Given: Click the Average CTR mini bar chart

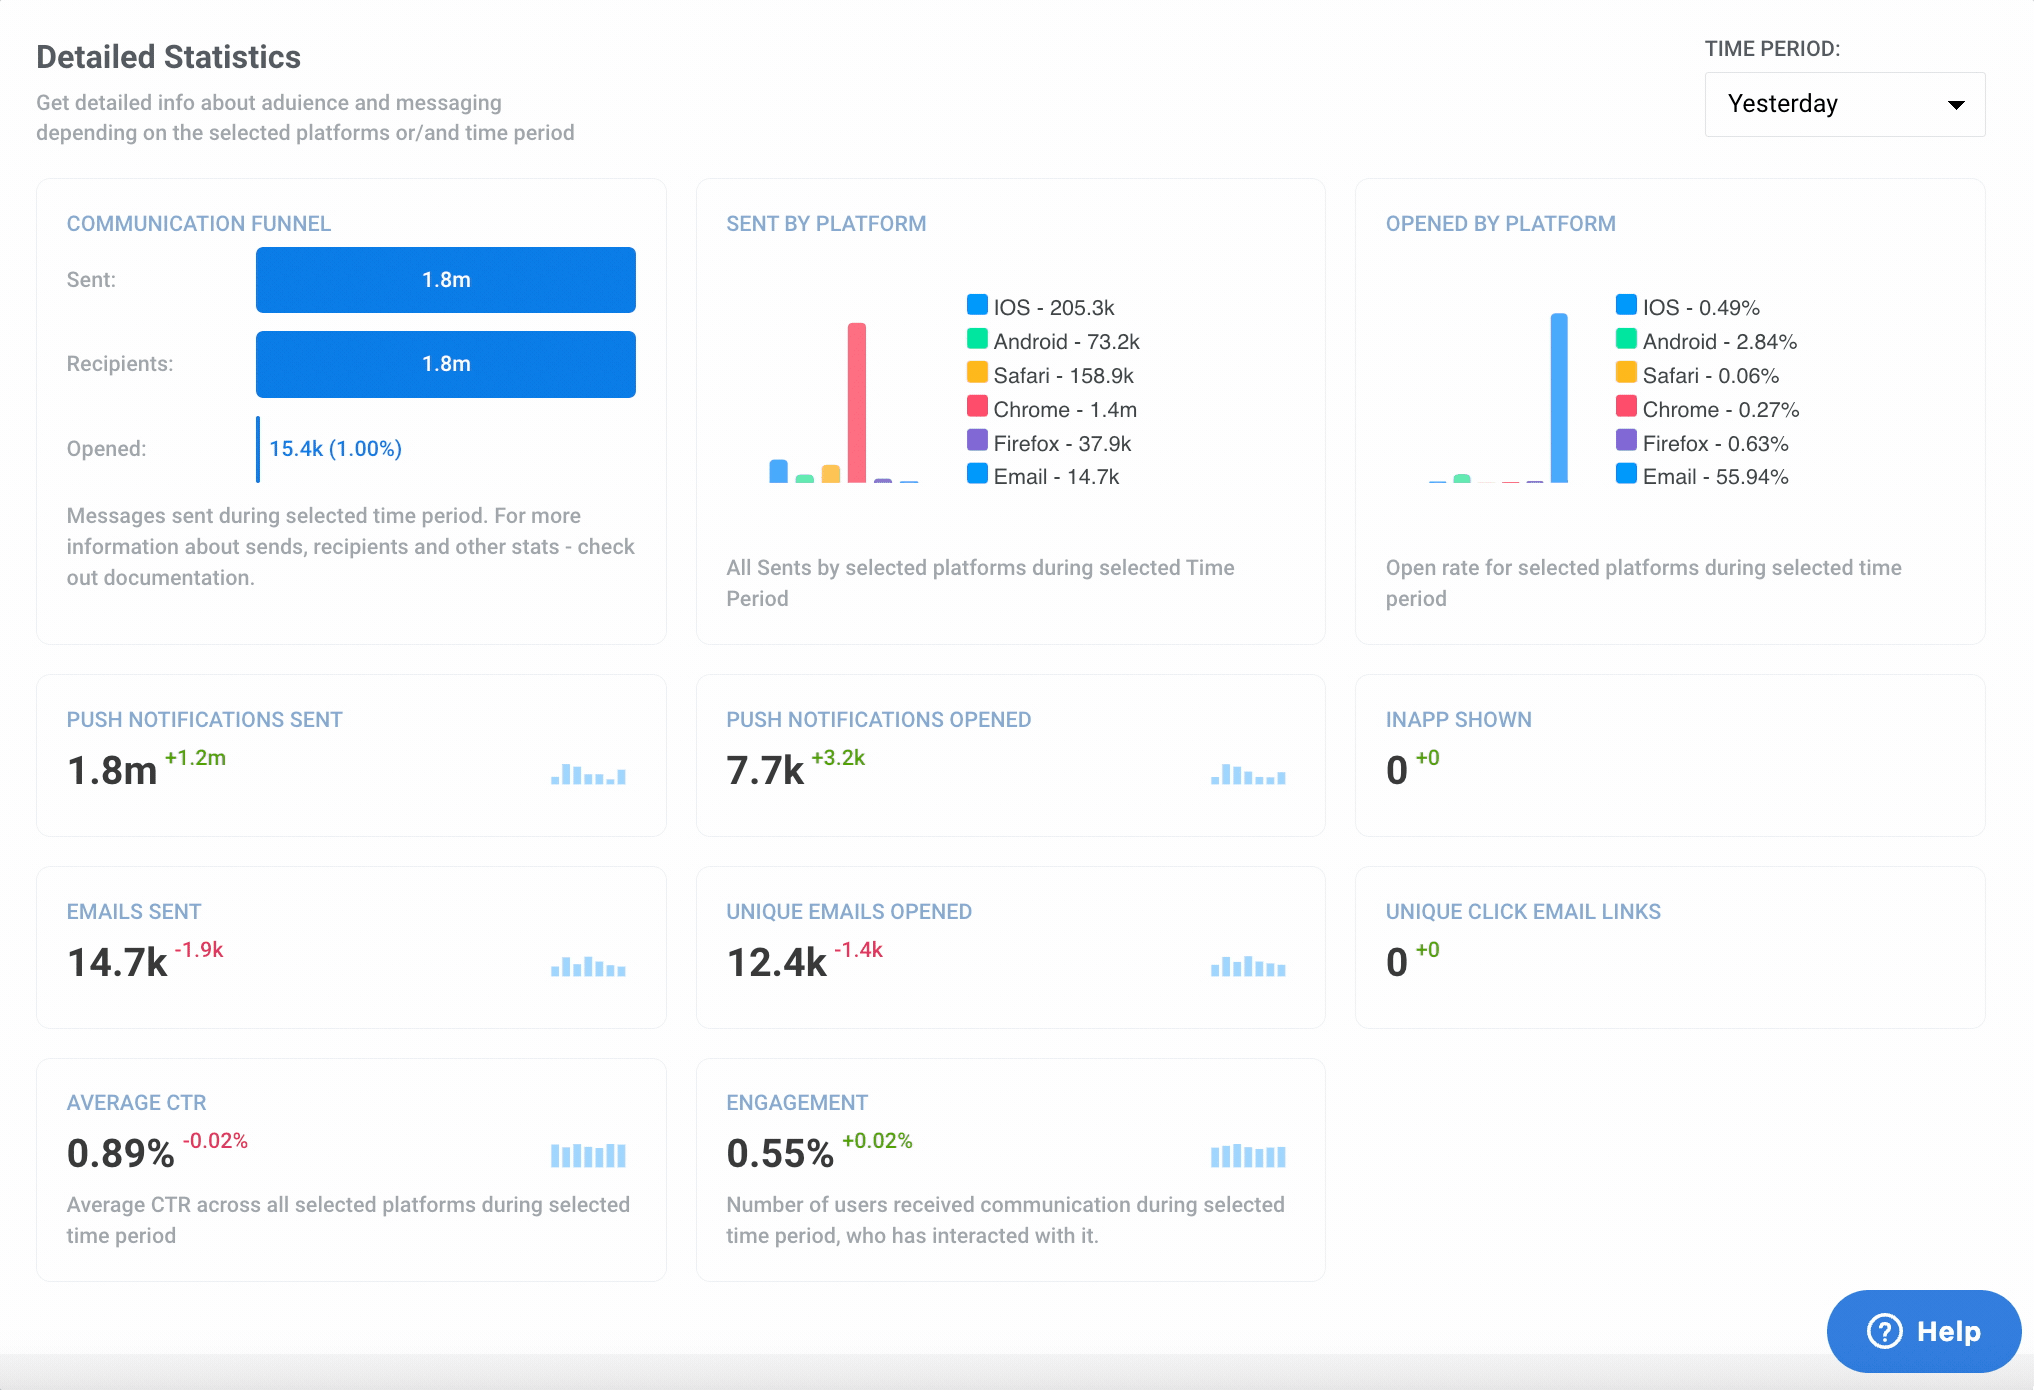Looking at the screenshot, I should coord(588,1155).
